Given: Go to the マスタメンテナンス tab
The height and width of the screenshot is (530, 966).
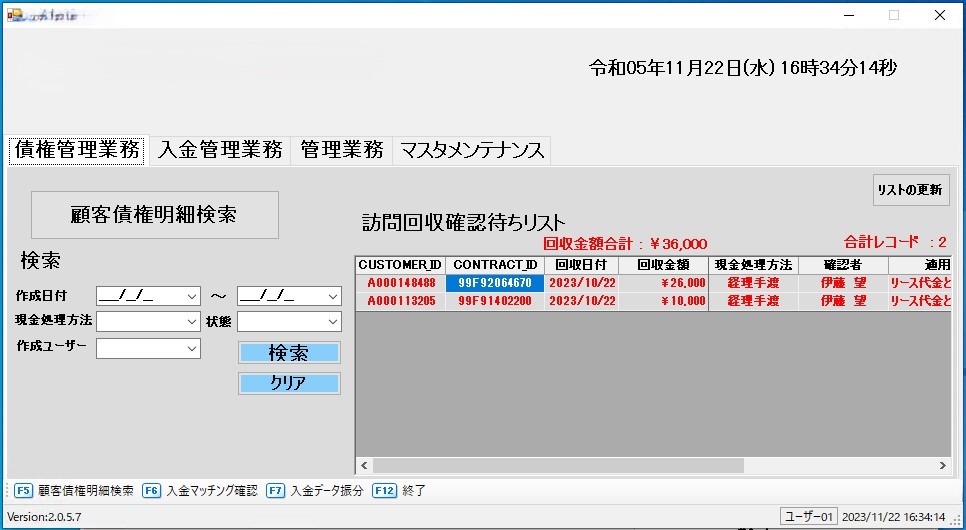Looking at the screenshot, I should pyautogui.click(x=472, y=150).
